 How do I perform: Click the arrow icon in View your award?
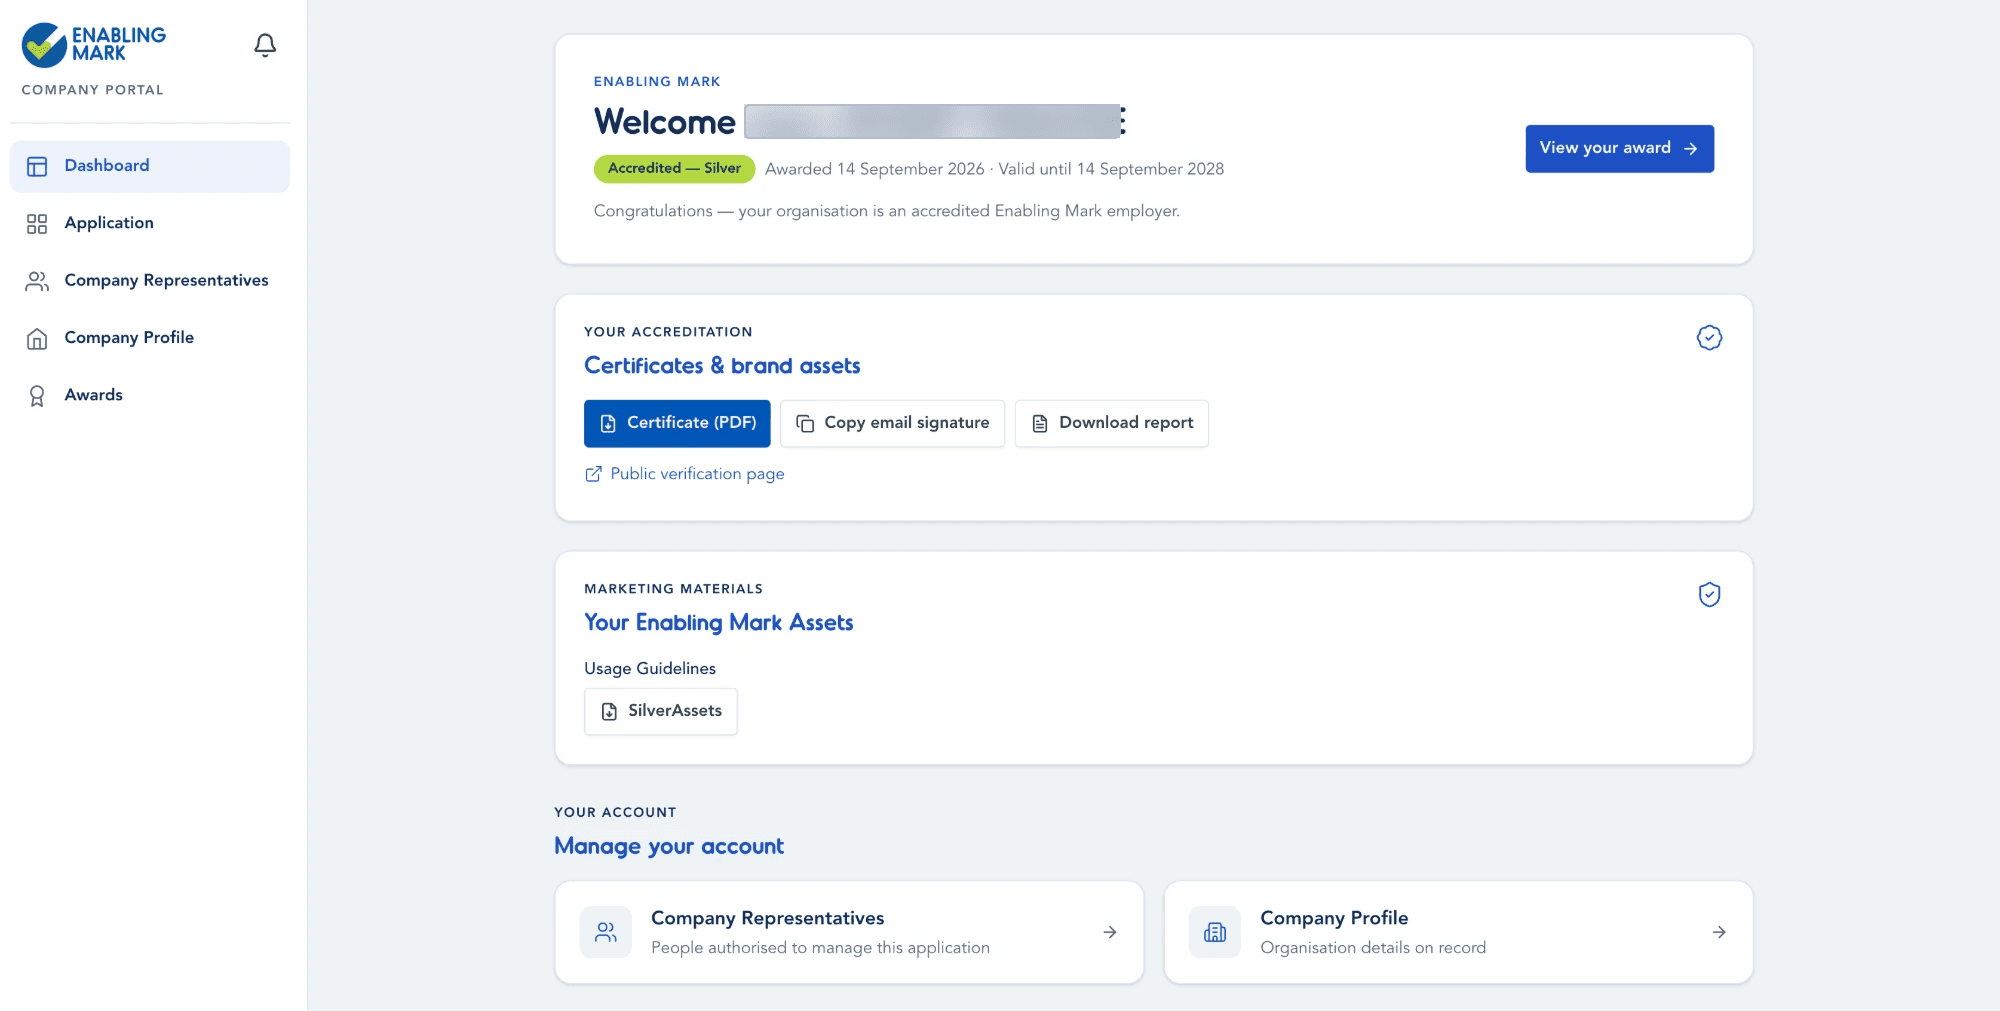pos(1691,148)
